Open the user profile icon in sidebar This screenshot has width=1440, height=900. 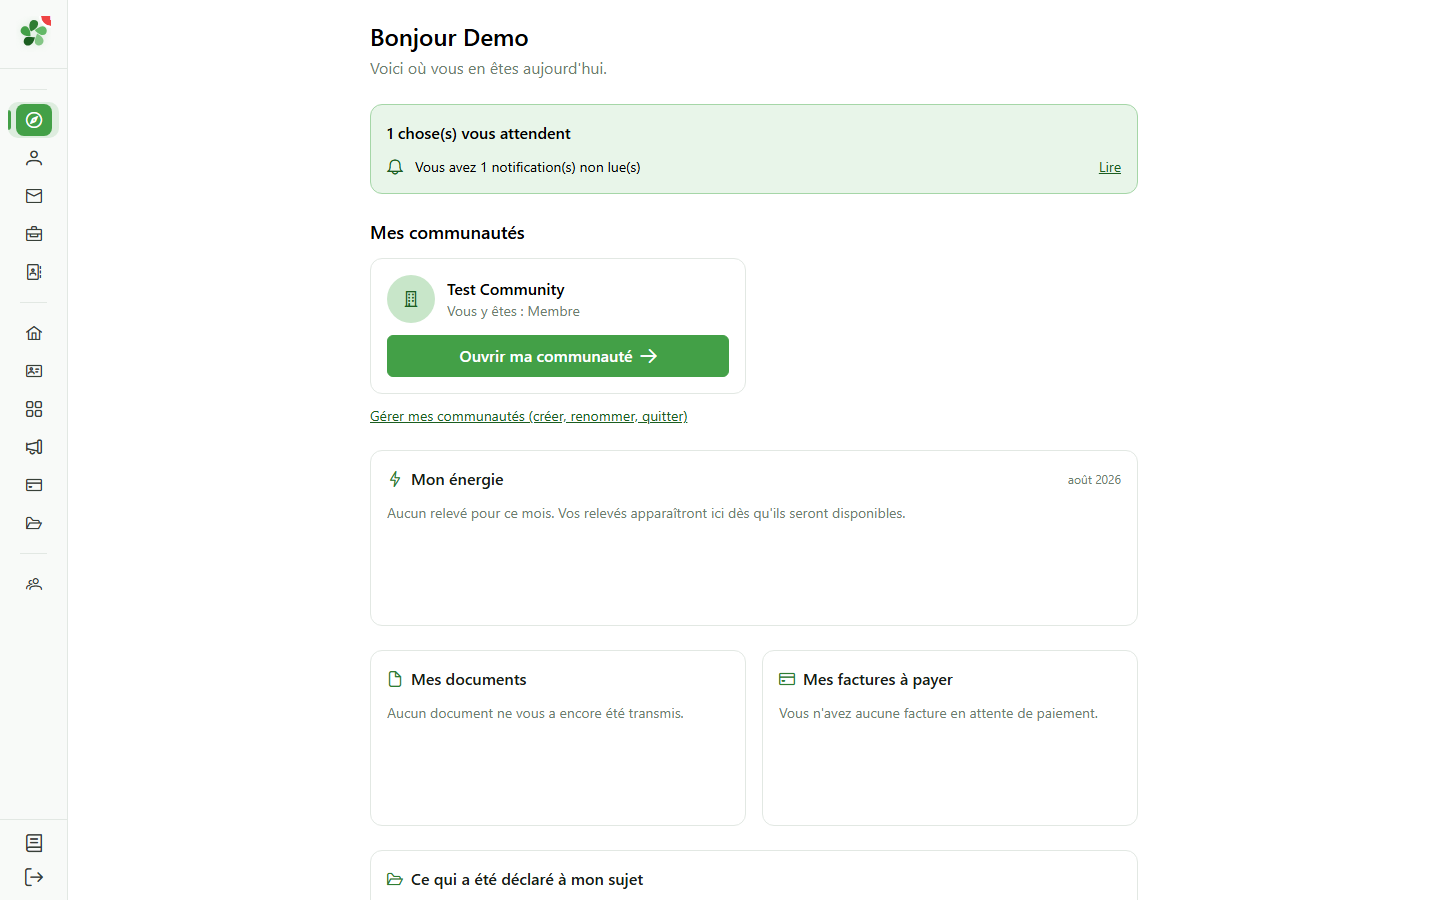34,158
